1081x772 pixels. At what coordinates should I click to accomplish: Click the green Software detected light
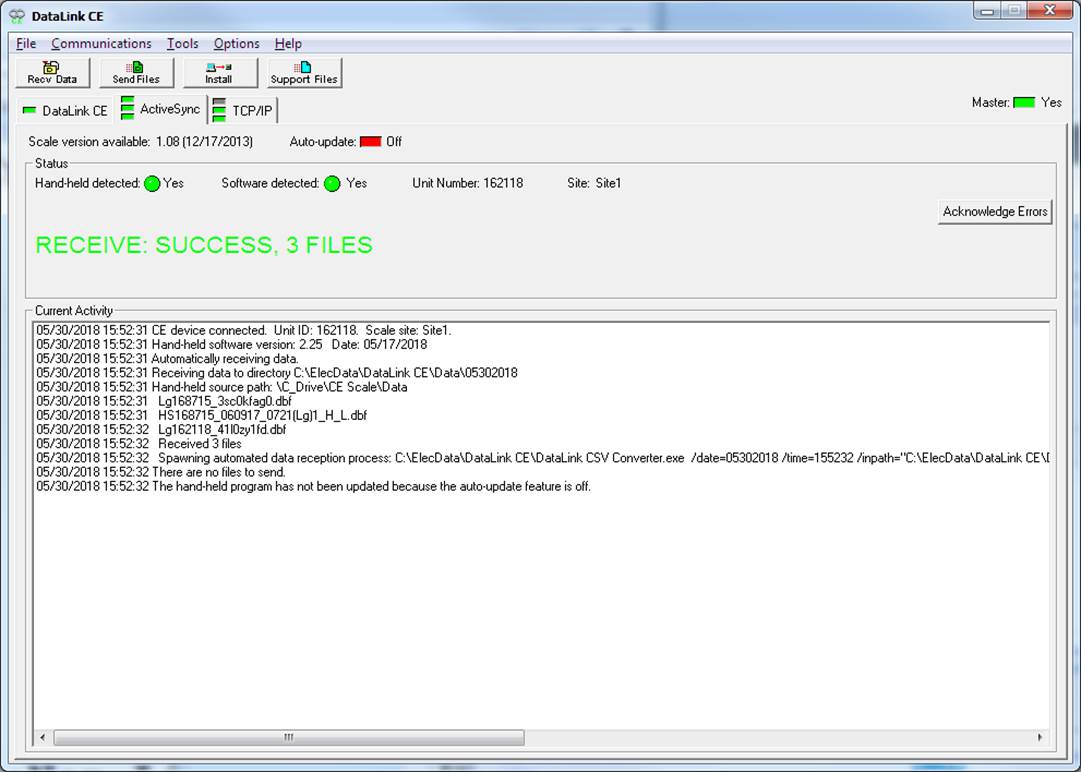click(x=332, y=183)
